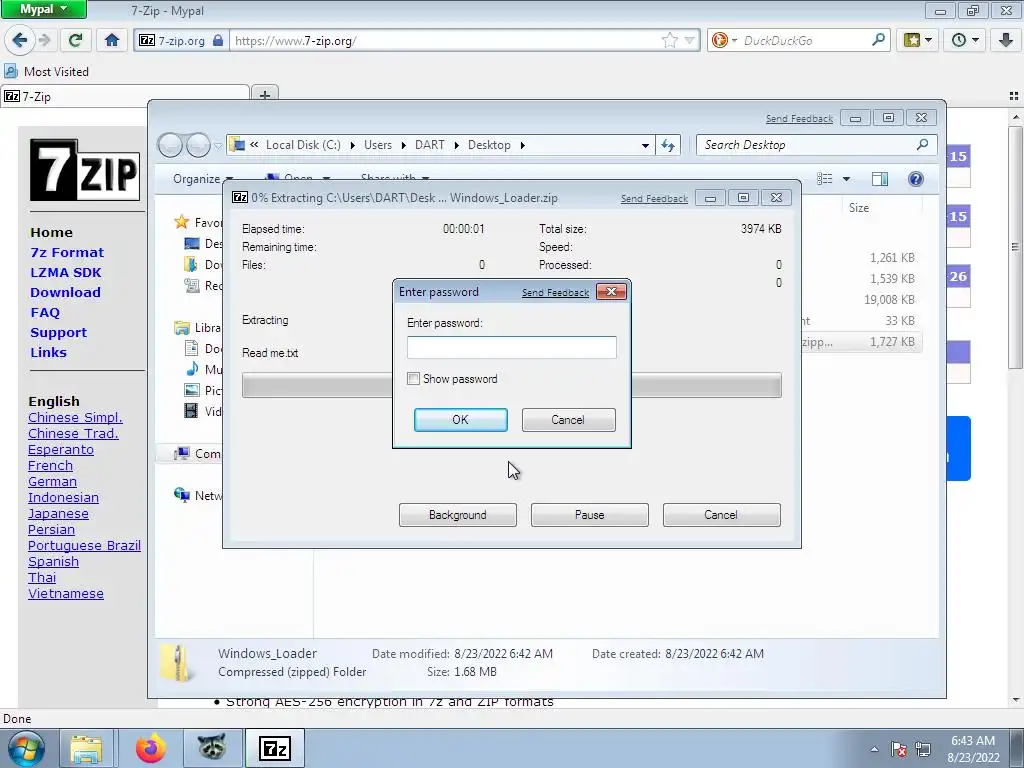Click Send Feedback in Explorer window
Viewport: 1024px width, 768px height.
[799, 119]
